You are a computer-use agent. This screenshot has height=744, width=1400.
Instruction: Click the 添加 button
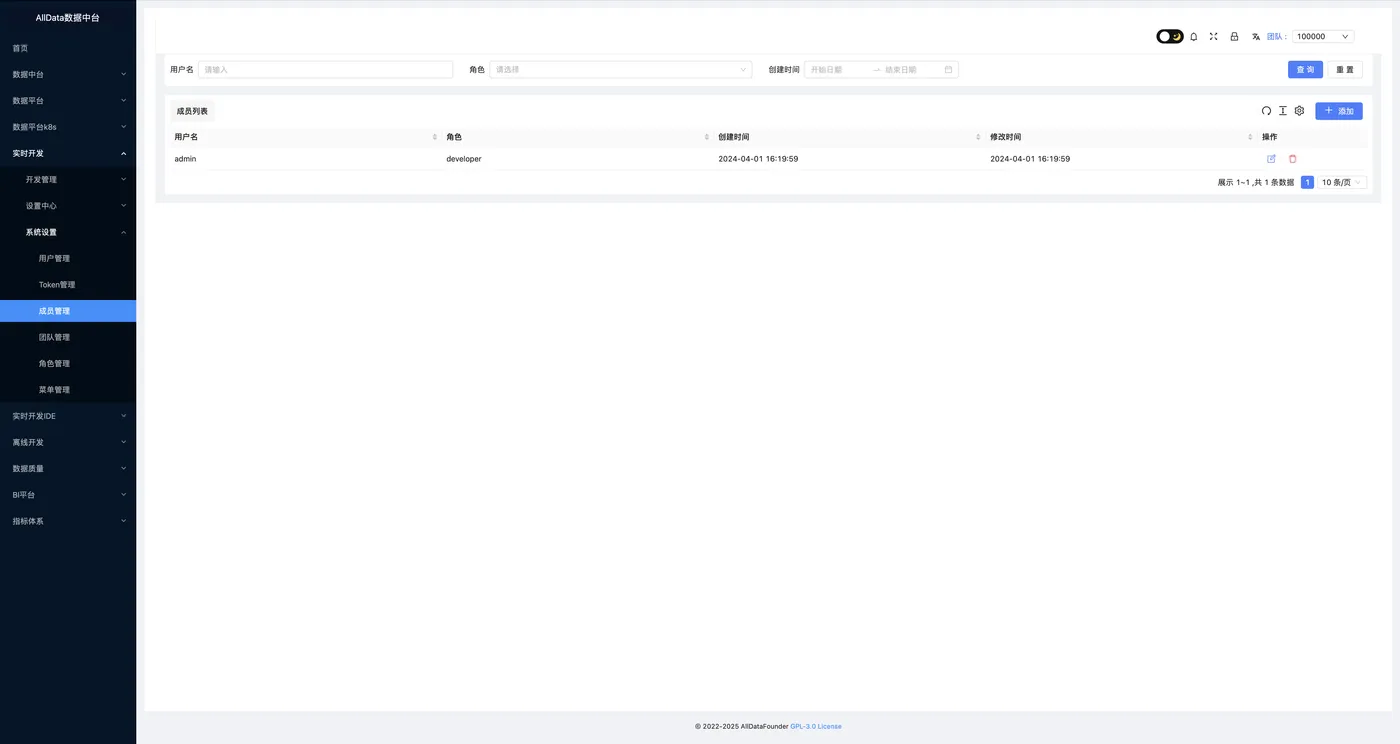tap(1339, 111)
